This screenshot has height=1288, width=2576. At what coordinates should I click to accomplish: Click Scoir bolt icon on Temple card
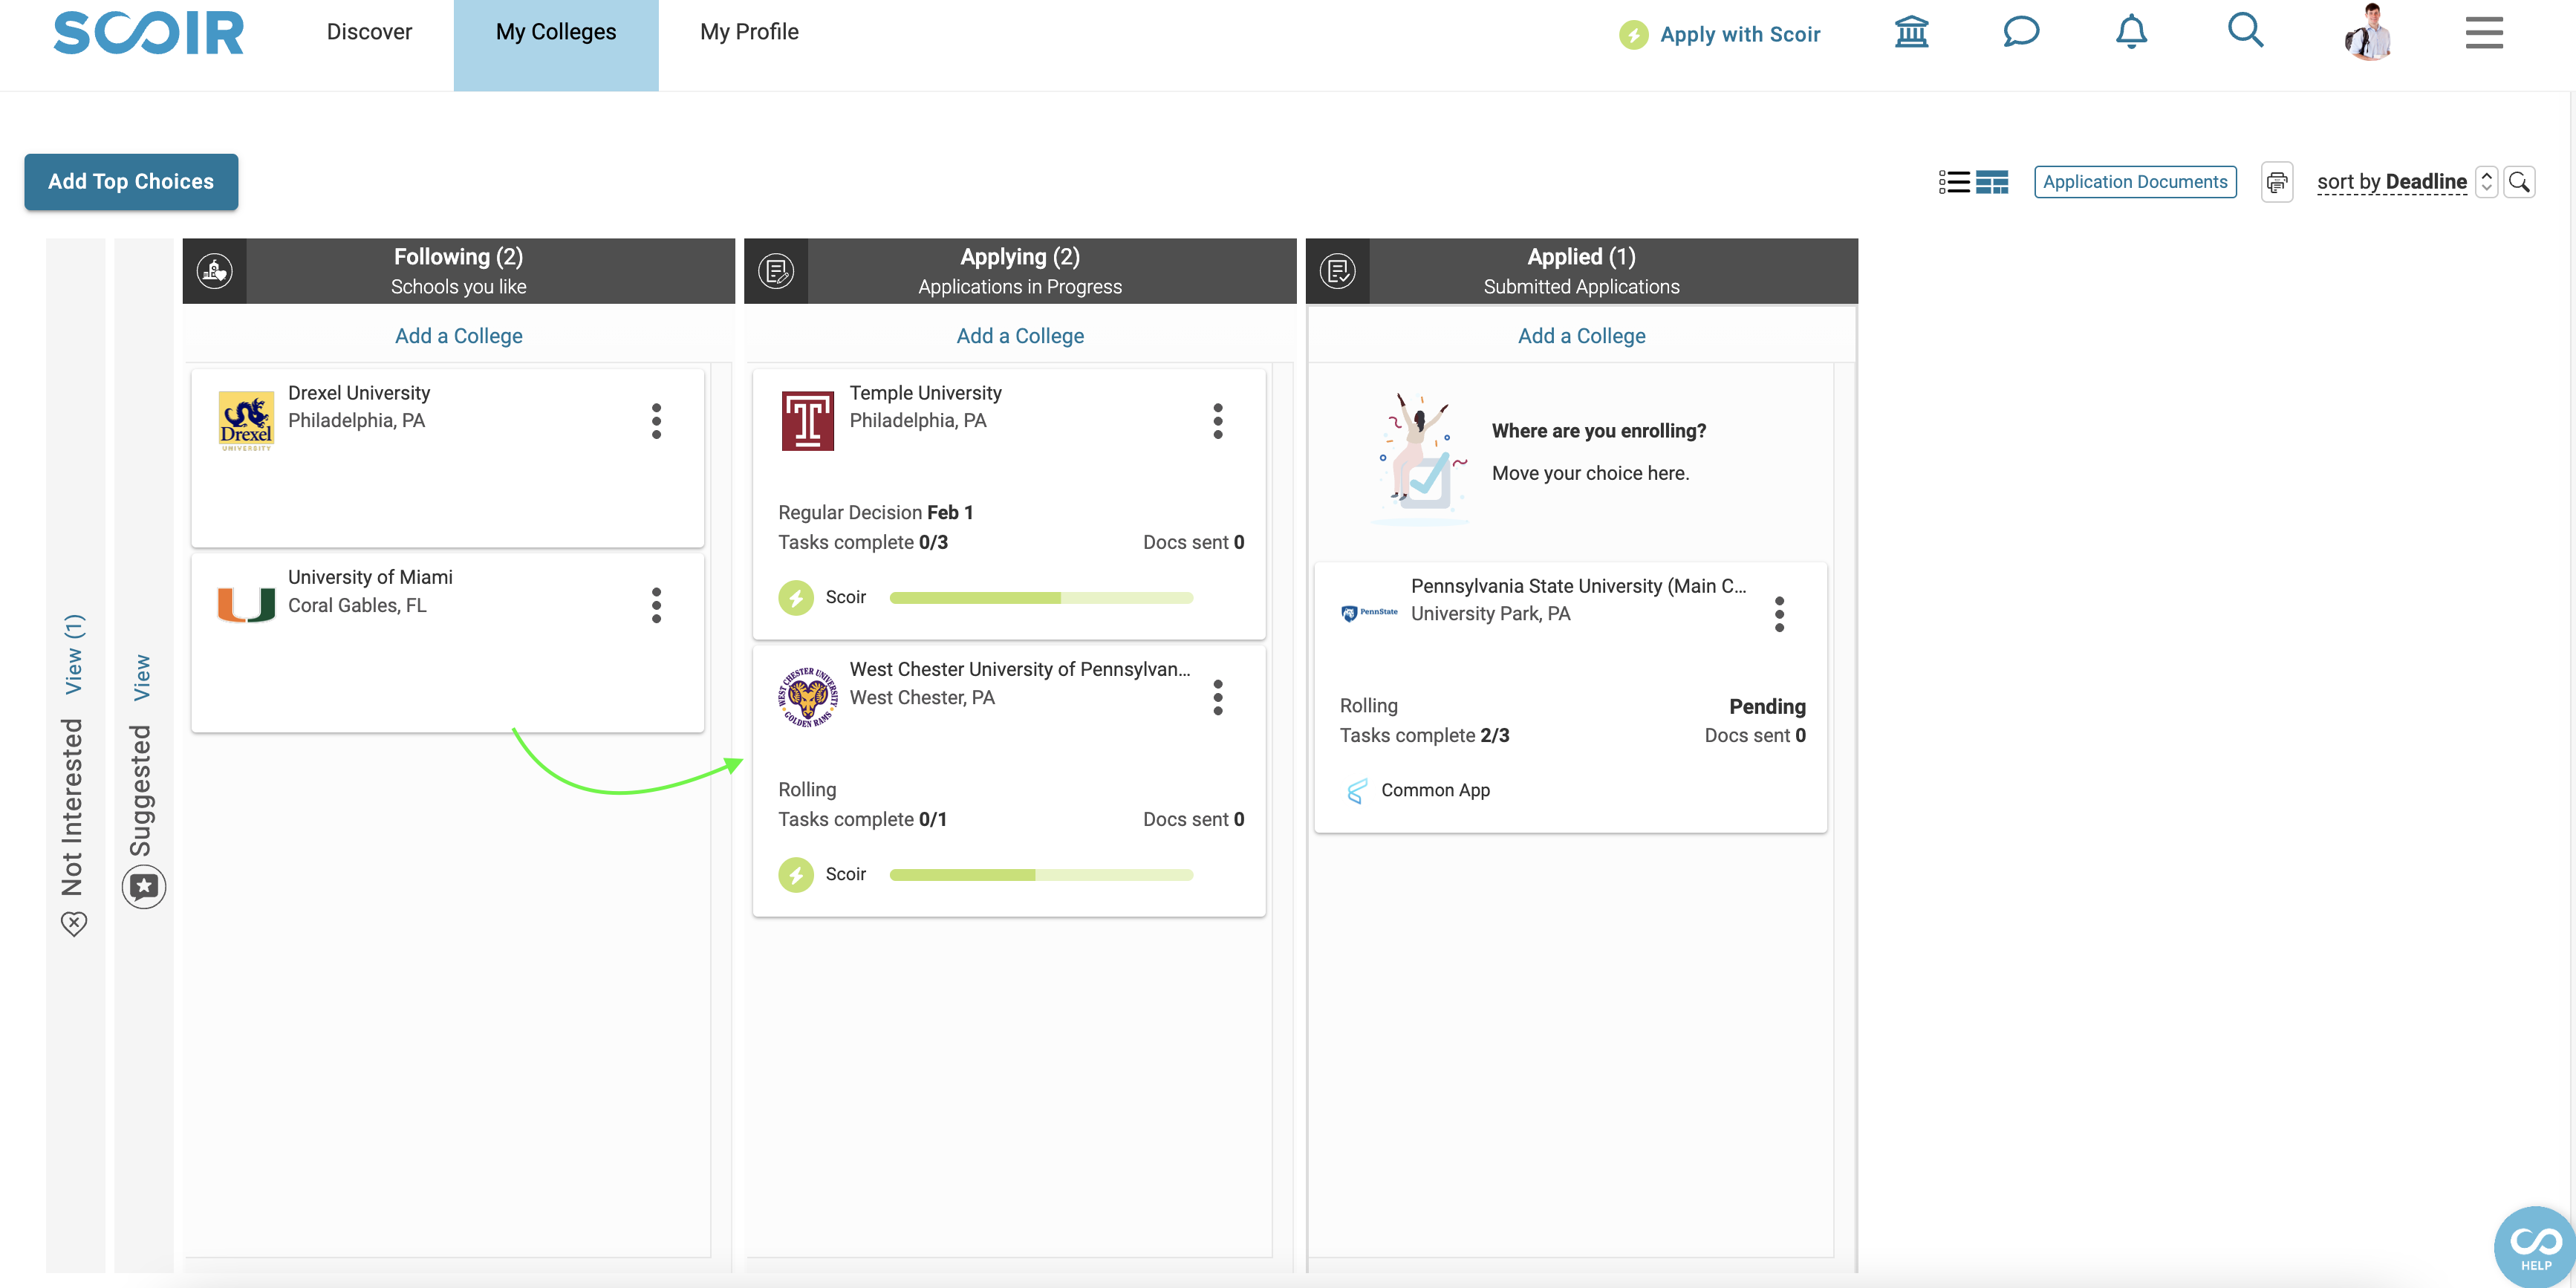tap(796, 598)
